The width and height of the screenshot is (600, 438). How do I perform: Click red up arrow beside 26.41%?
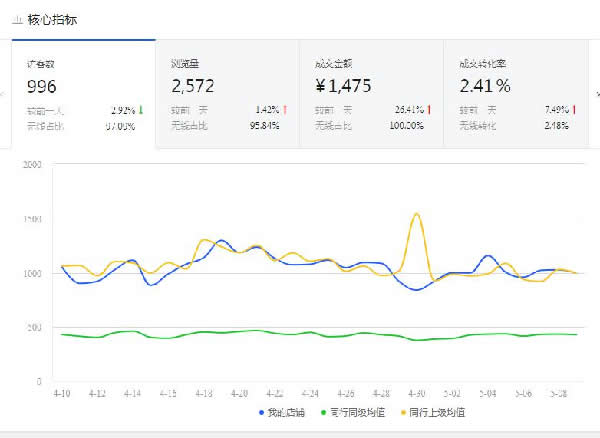[x=429, y=109]
